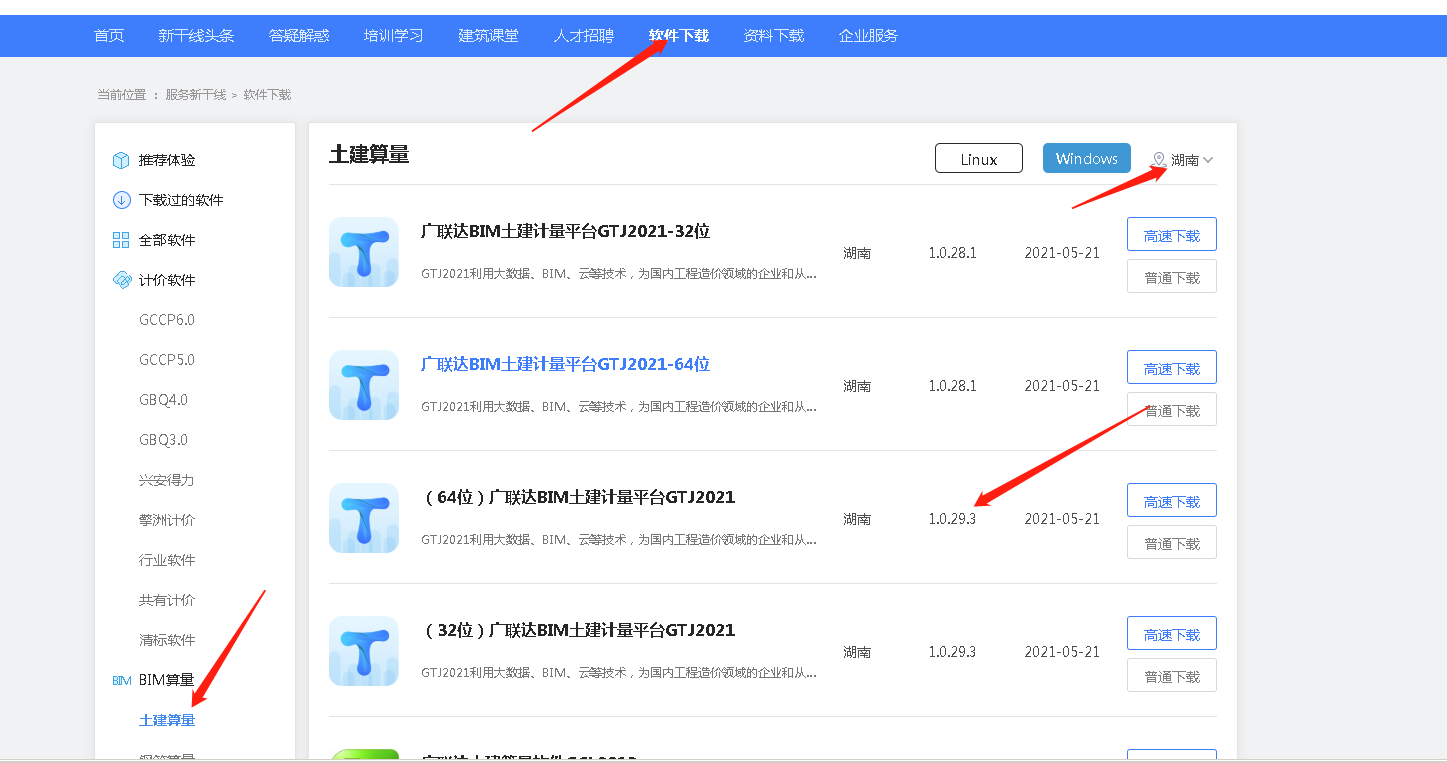Click the 推荐体验 cube icon
1447x763 pixels.
click(121, 160)
